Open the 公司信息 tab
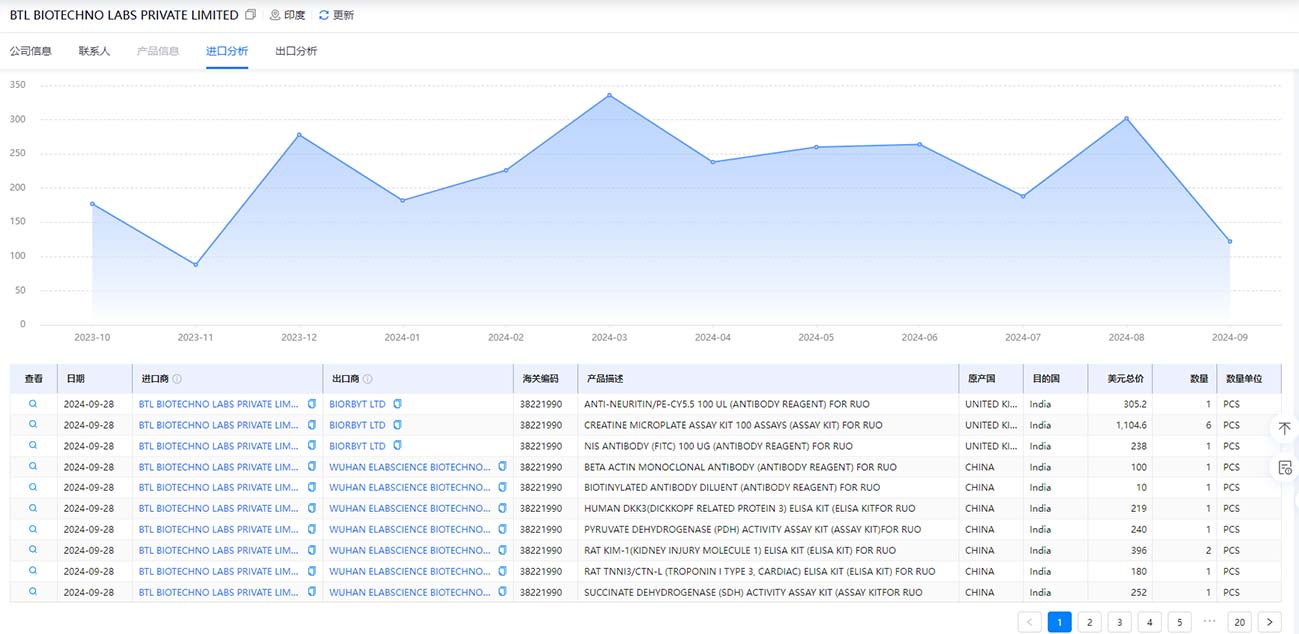The height and width of the screenshot is (634, 1299). (x=30, y=51)
